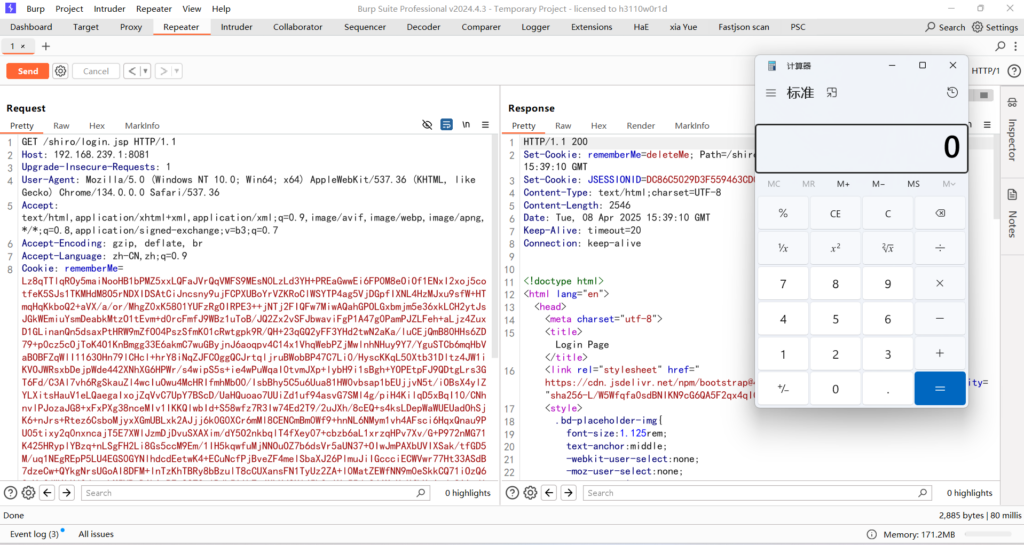Switch to the Intruder tab
1024x545 pixels.
[236, 27]
